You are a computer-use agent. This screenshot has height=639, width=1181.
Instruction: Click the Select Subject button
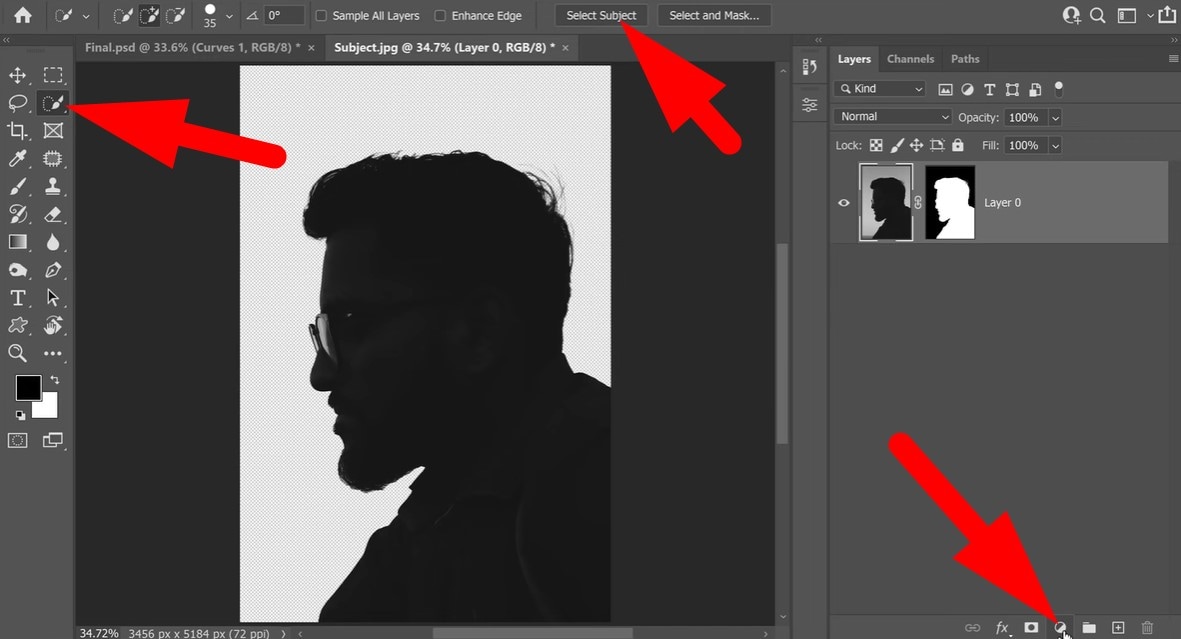(x=601, y=15)
